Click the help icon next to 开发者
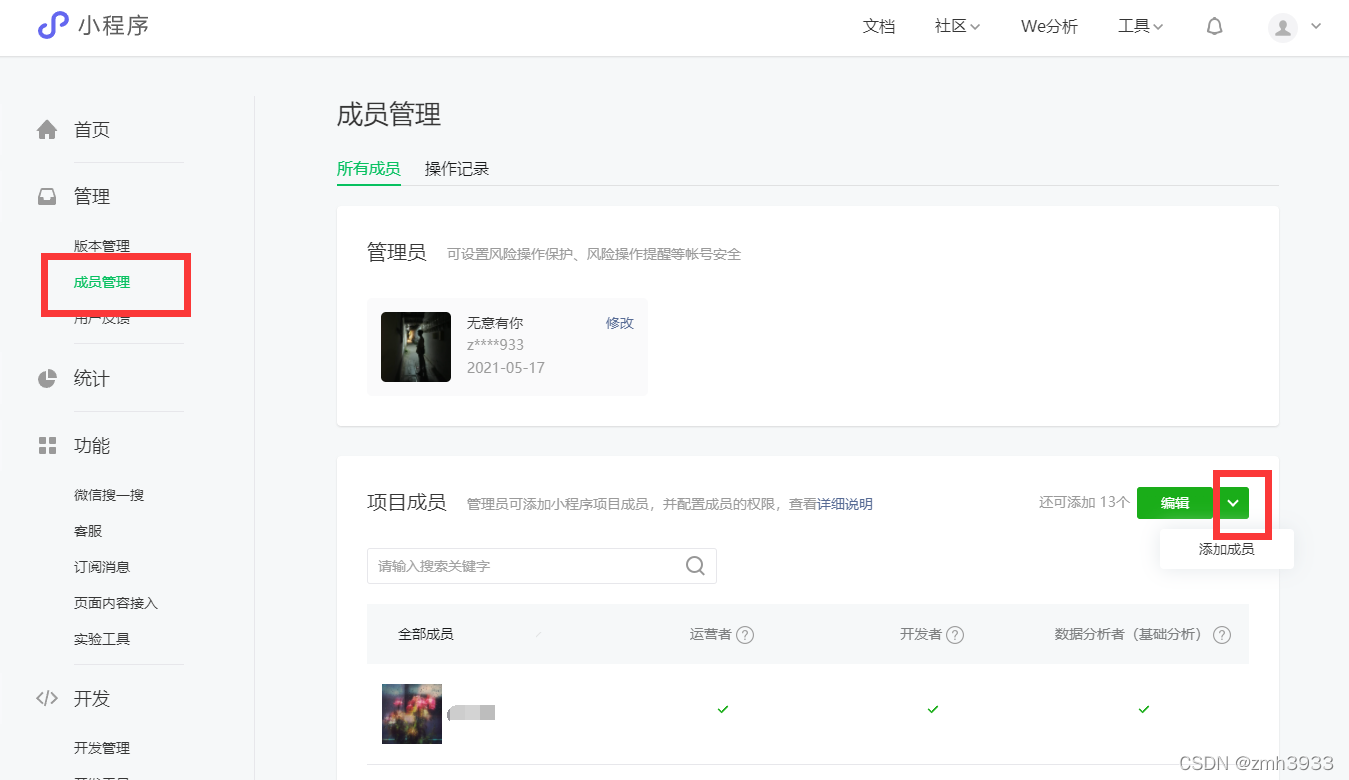This screenshot has width=1349, height=780. point(955,635)
